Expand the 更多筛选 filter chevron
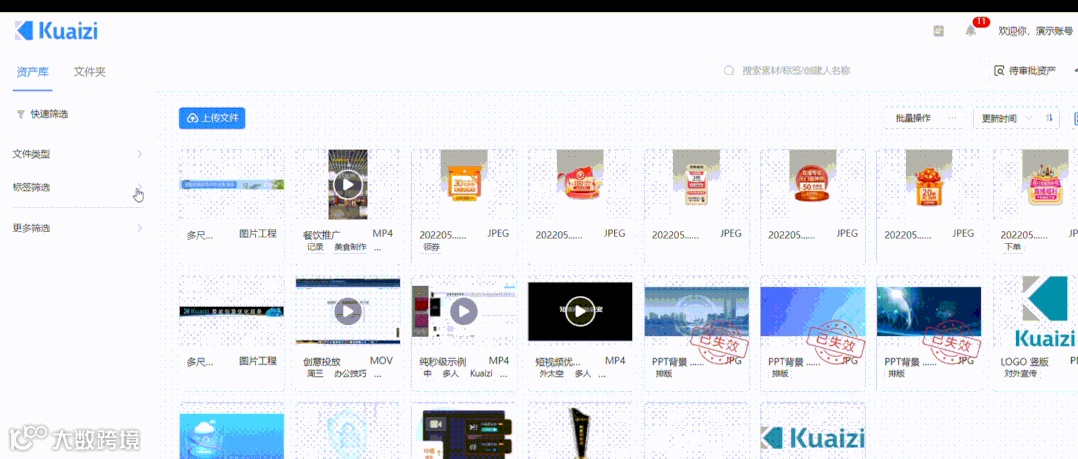 140,227
